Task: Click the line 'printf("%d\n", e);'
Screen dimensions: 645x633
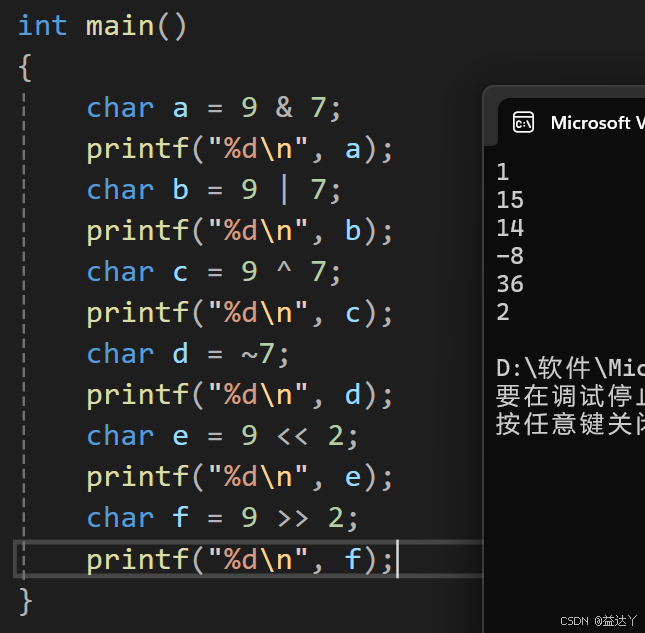Action: click(240, 477)
